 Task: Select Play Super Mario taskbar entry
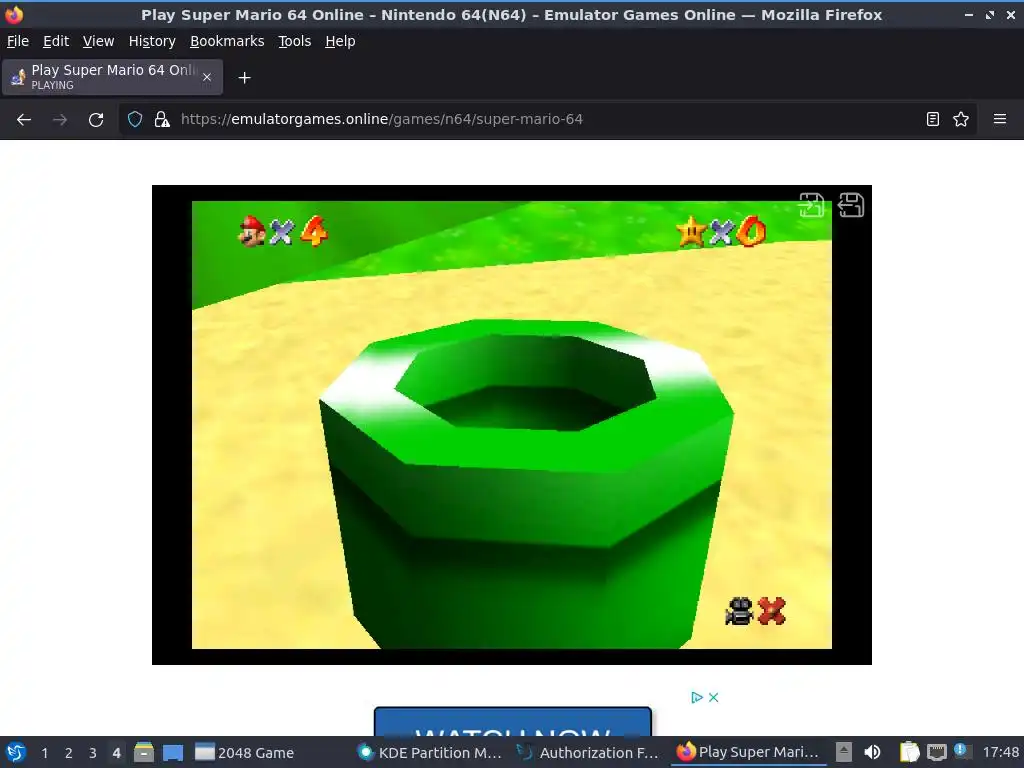tap(748, 752)
